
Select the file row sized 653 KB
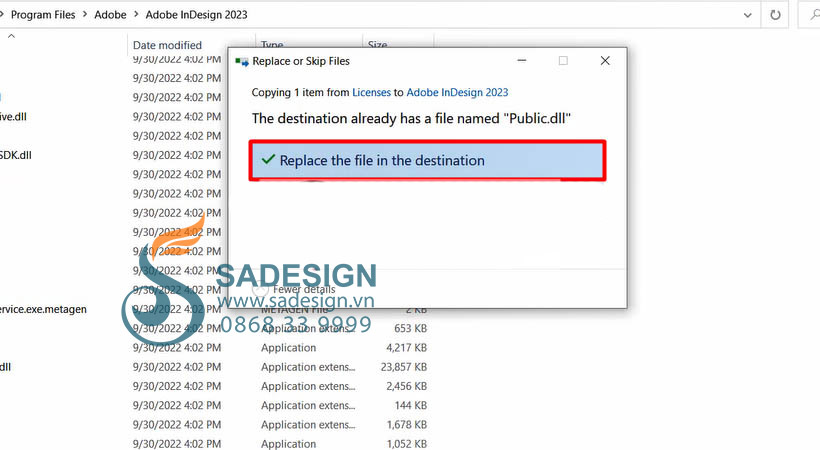[213, 329]
